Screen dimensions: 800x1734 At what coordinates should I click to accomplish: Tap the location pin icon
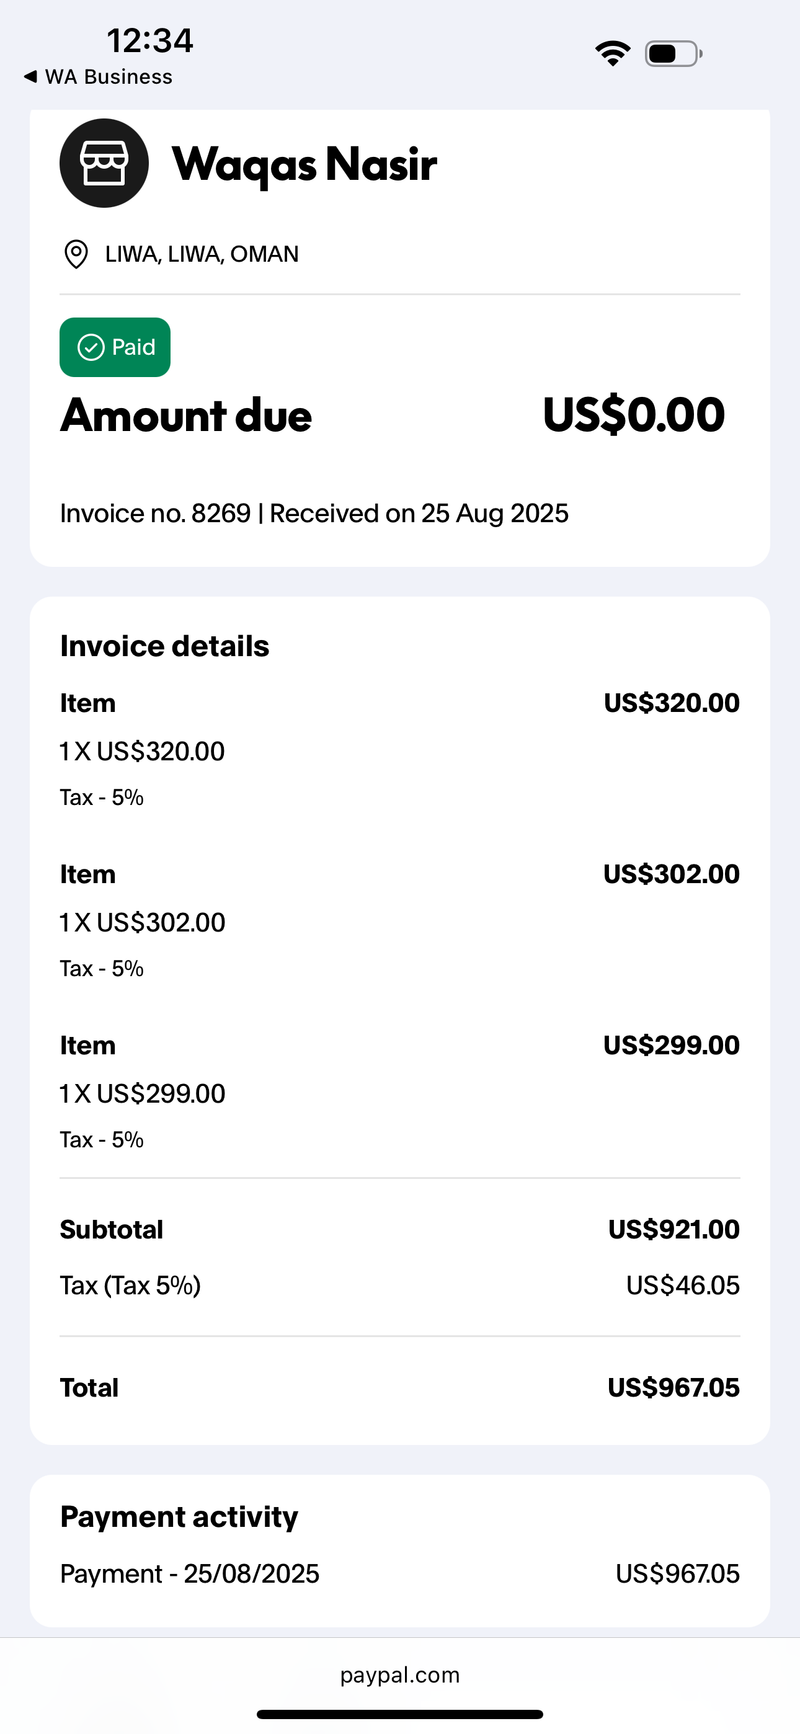75,254
